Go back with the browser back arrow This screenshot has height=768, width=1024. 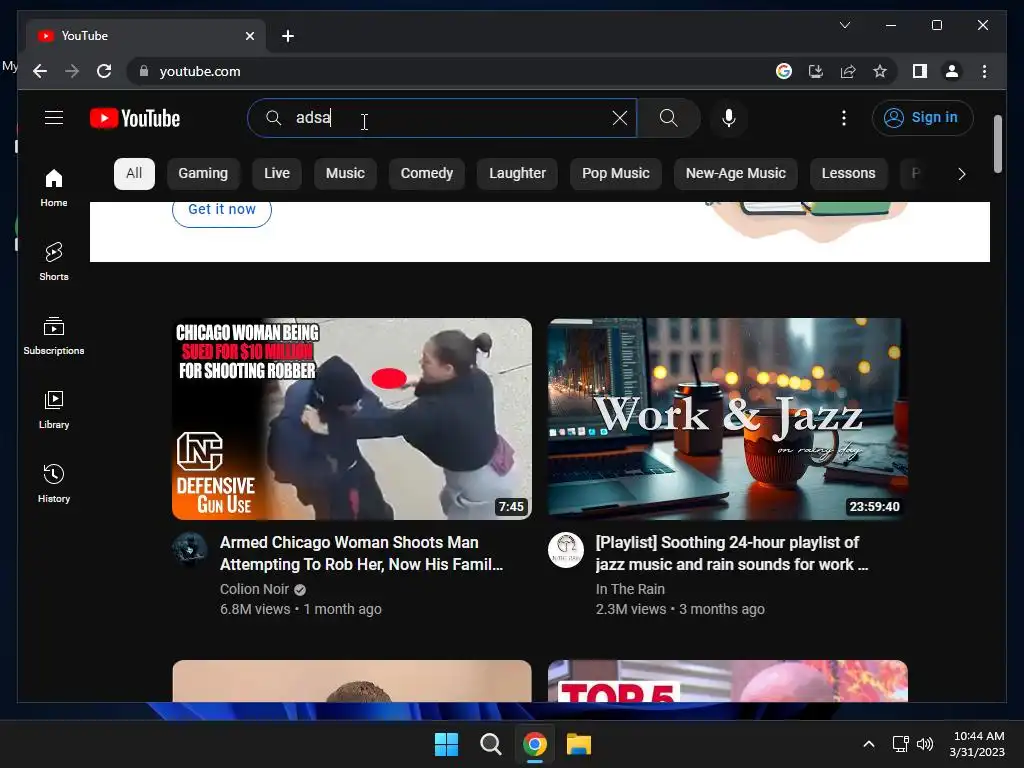[x=40, y=71]
